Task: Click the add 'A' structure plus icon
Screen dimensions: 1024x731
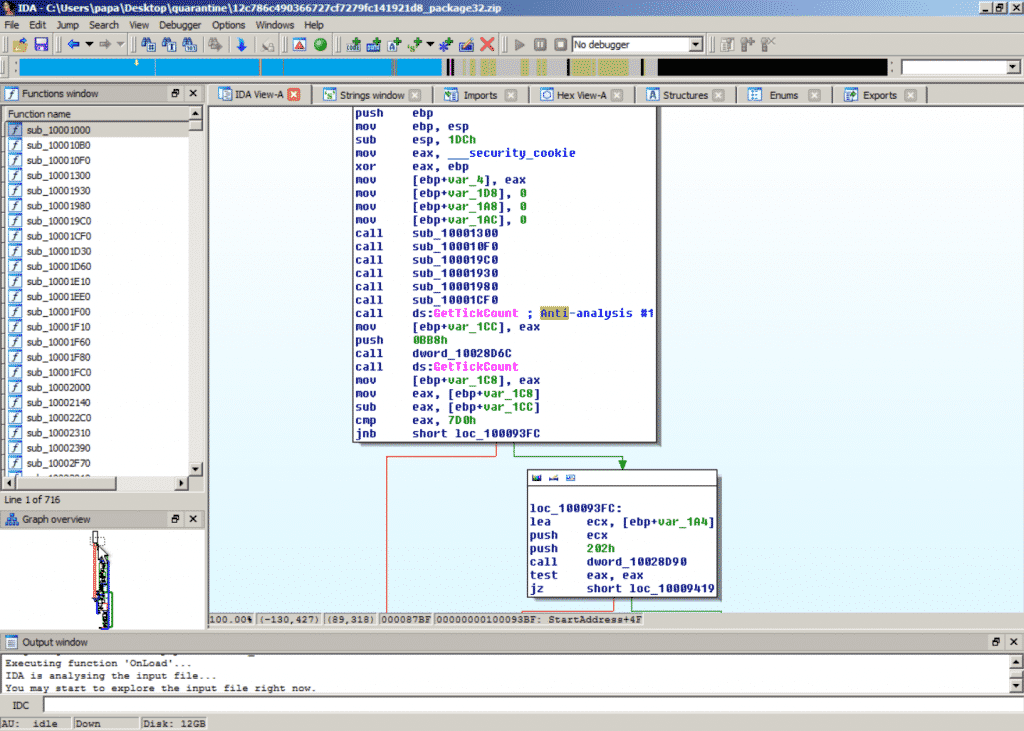Action: [x=394, y=44]
